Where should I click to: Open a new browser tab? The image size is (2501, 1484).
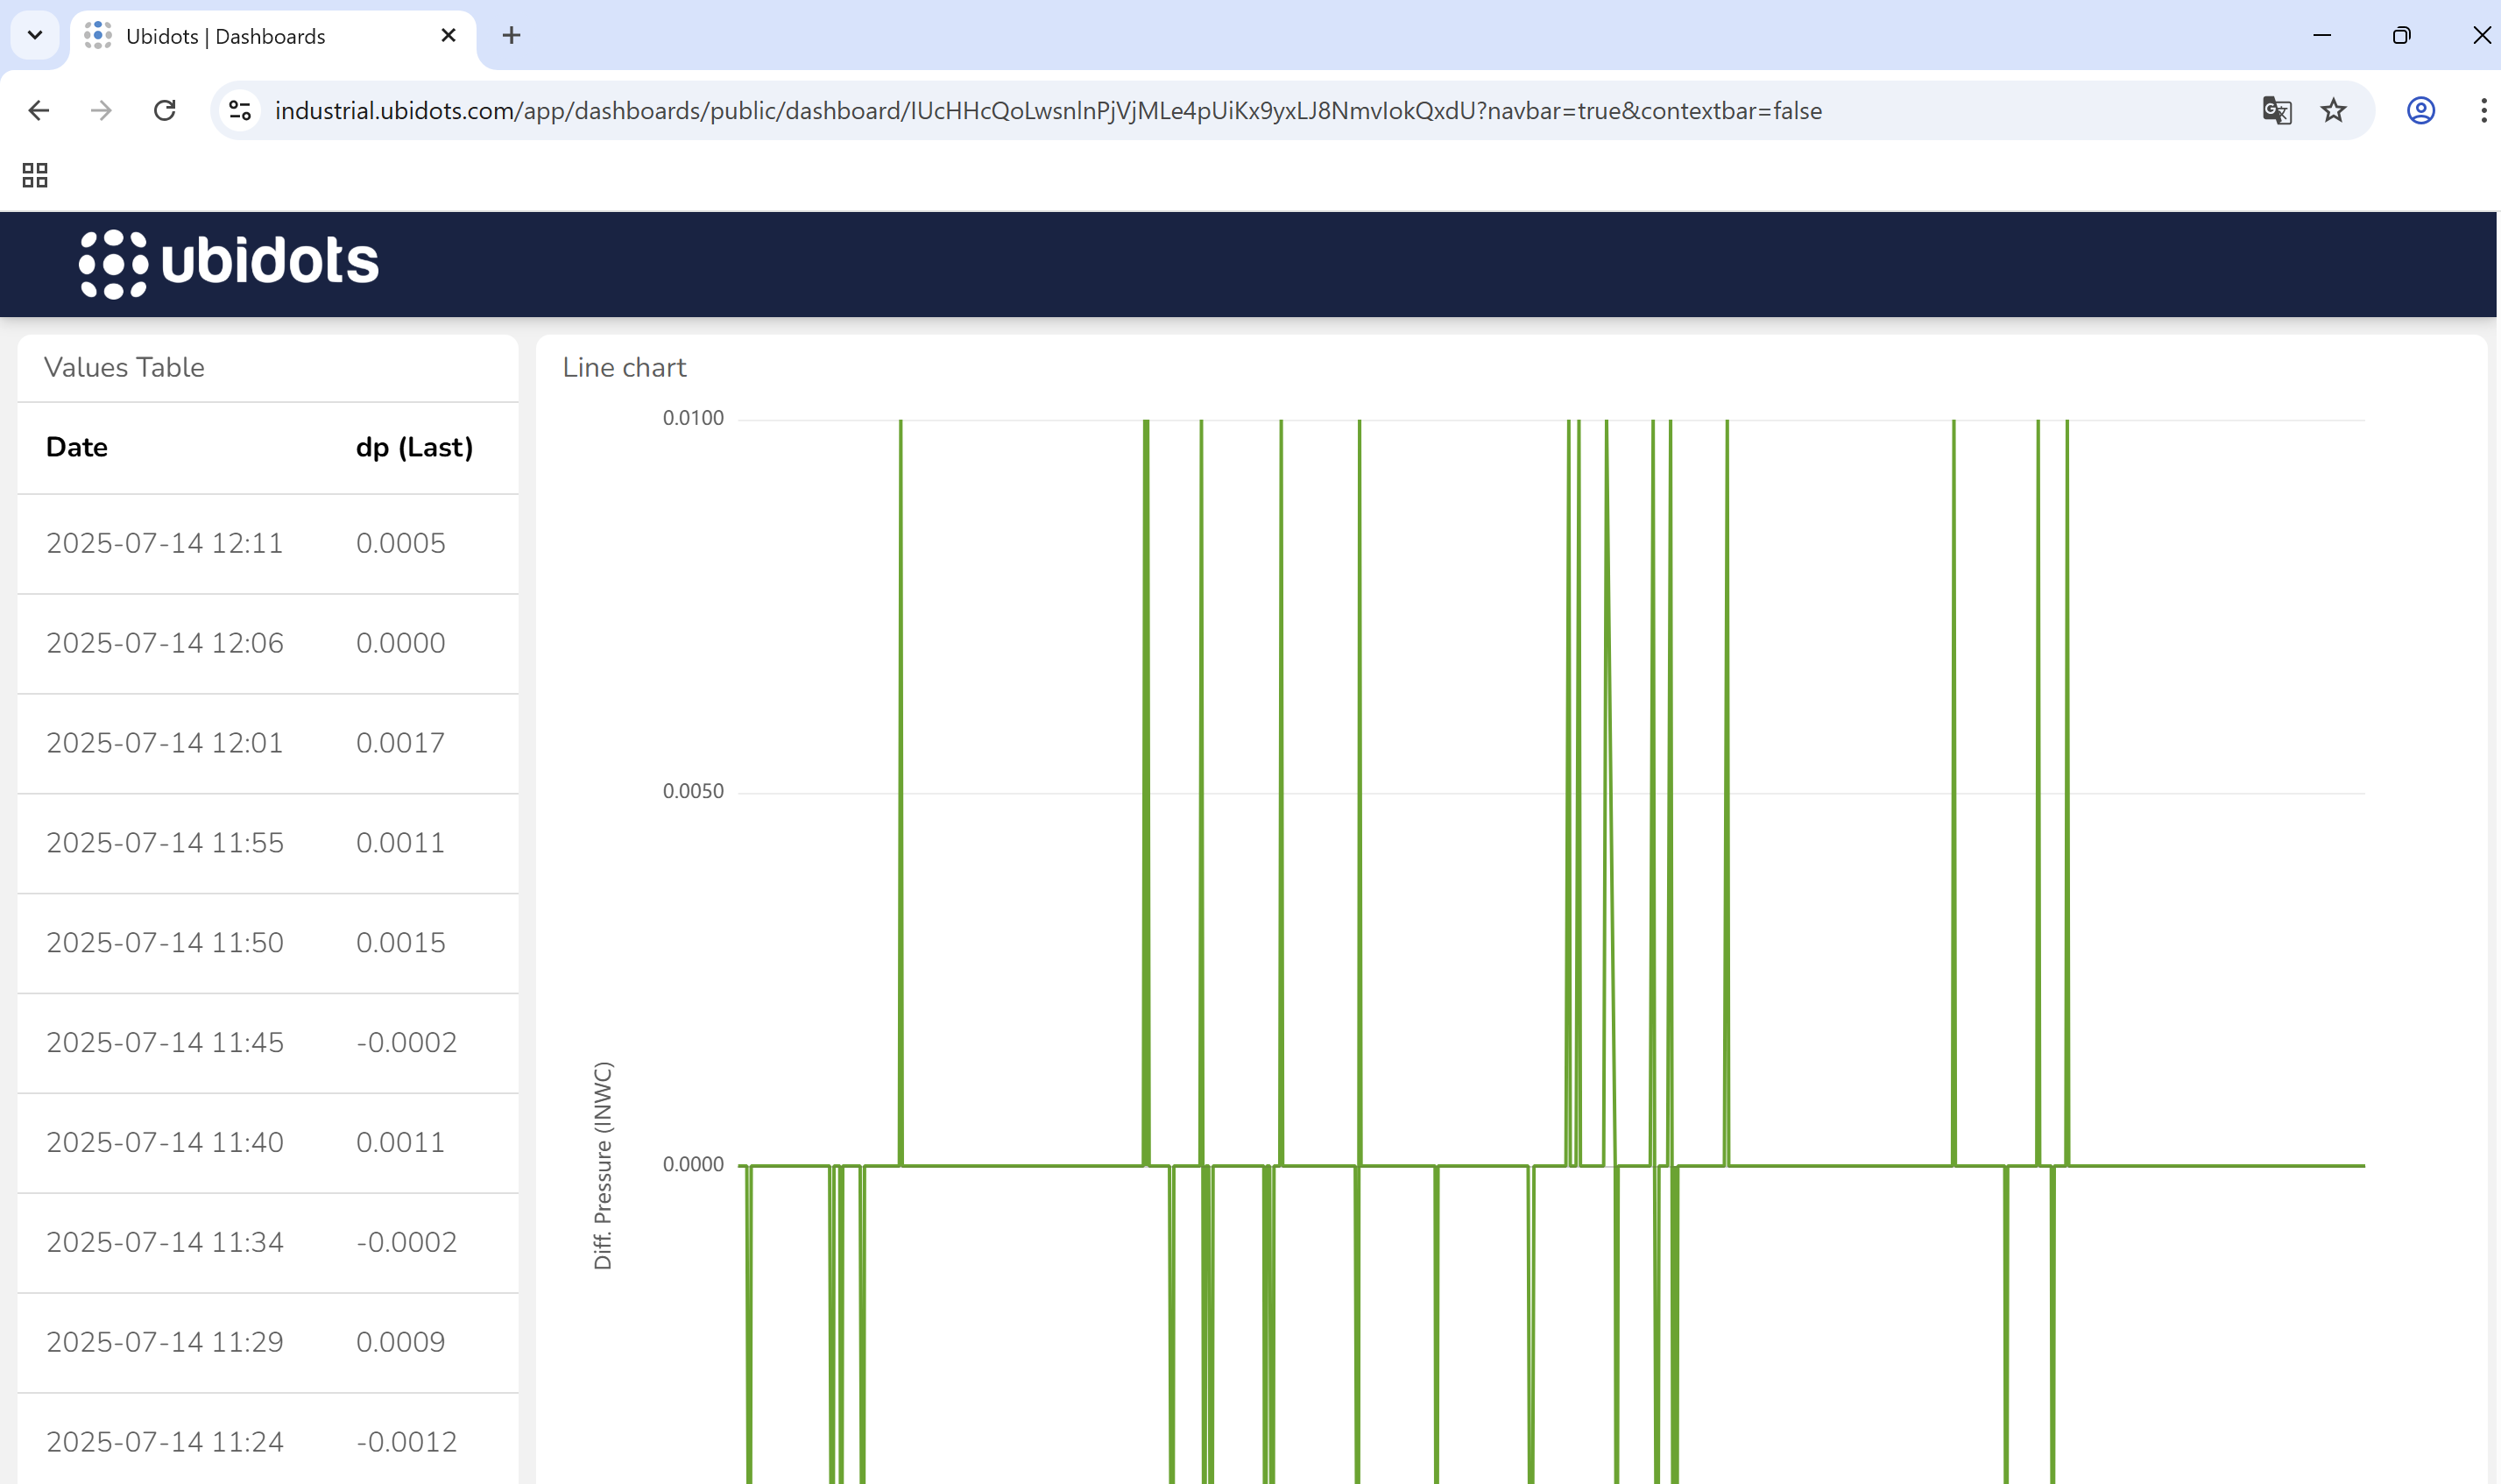[511, 35]
